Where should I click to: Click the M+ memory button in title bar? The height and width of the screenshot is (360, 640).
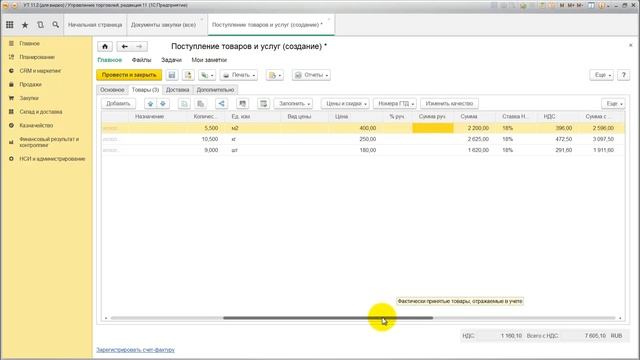571,5
